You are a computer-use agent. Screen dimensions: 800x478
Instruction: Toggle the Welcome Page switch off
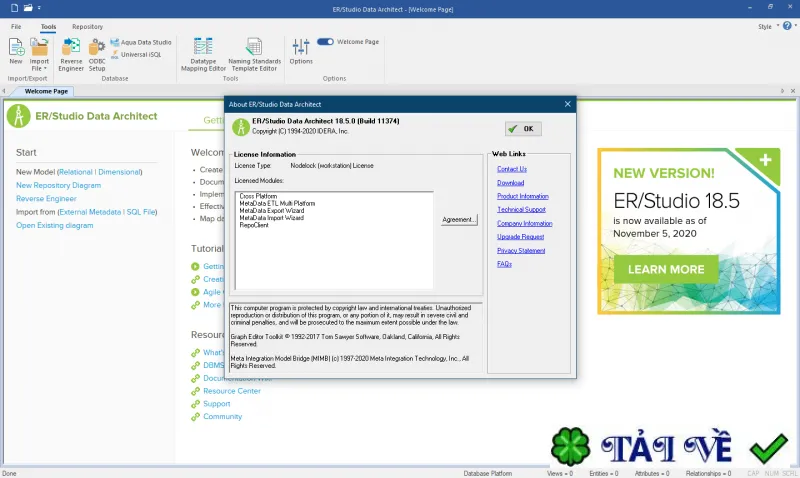click(x=325, y=42)
